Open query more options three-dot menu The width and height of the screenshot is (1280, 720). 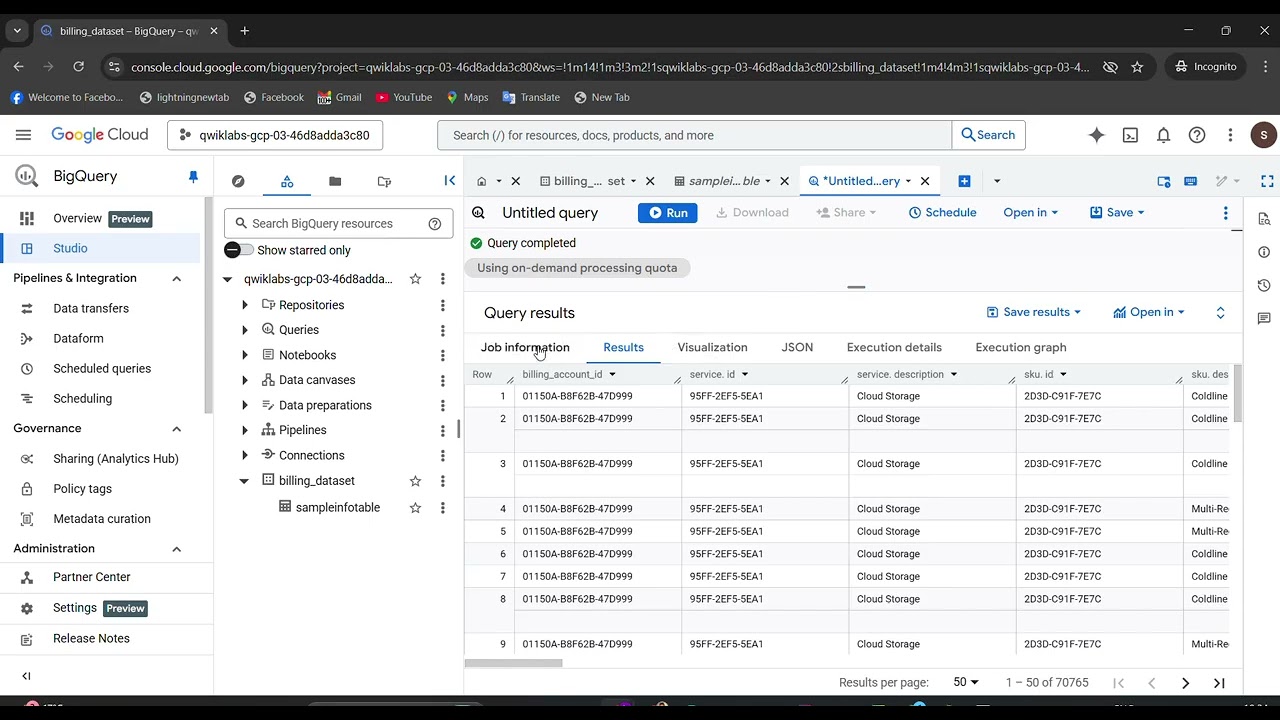click(x=1225, y=213)
